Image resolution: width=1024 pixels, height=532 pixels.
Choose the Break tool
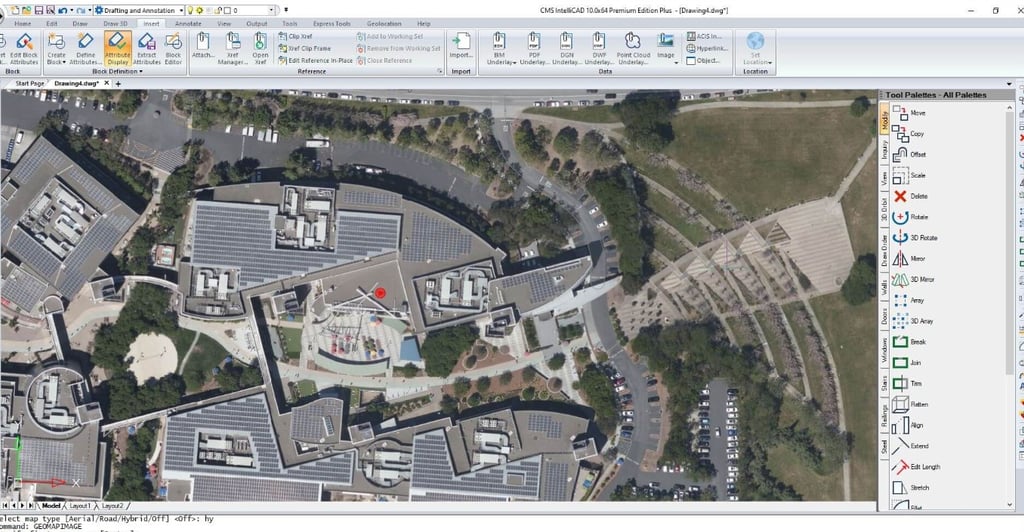[909, 342]
